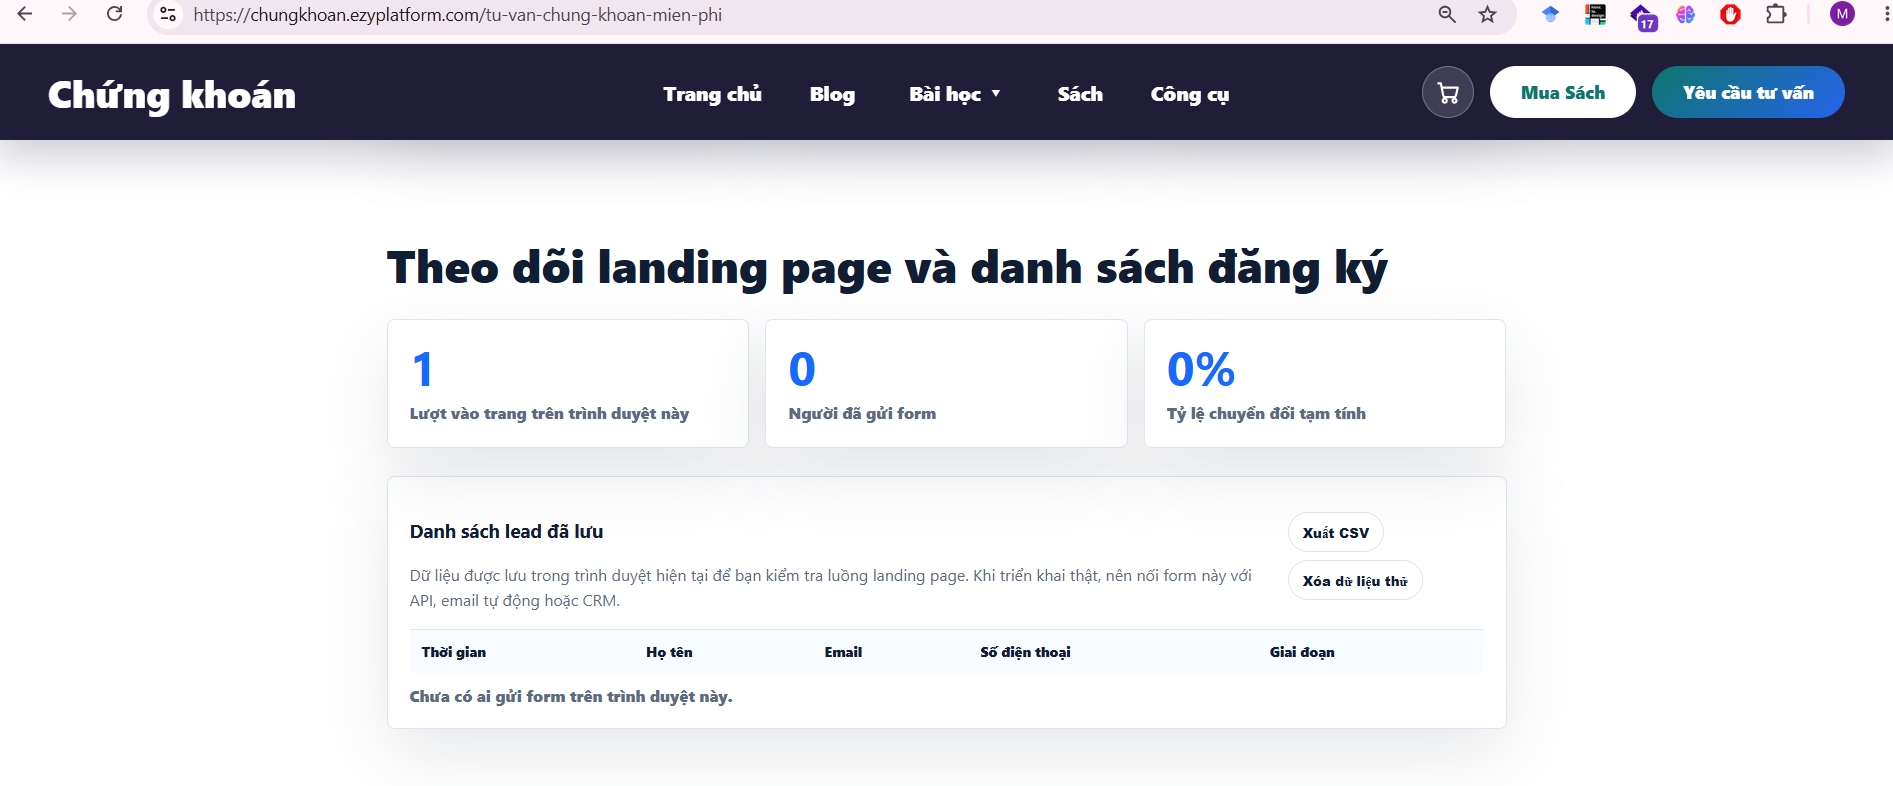Click the Giai đoạn column header
Image resolution: width=1893 pixels, height=786 pixels.
tap(1302, 652)
